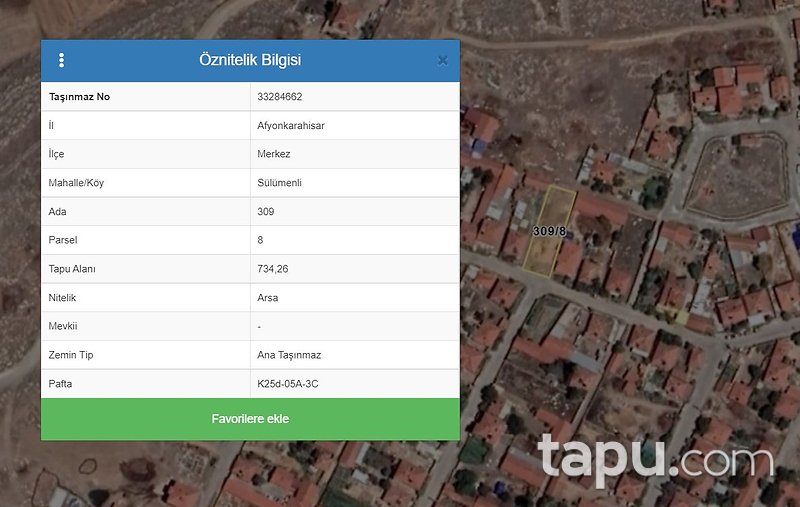This screenshot has height=507, width=800.
Task: Click the Pafta label
Action: coord(60,384)
